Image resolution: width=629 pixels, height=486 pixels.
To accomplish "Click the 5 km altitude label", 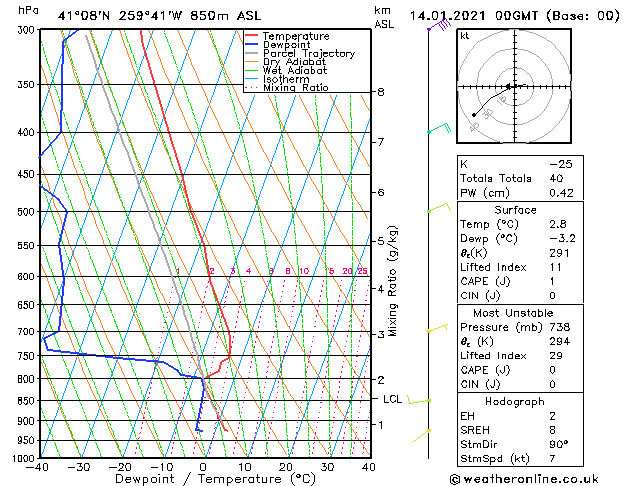I will pos(381,241).
